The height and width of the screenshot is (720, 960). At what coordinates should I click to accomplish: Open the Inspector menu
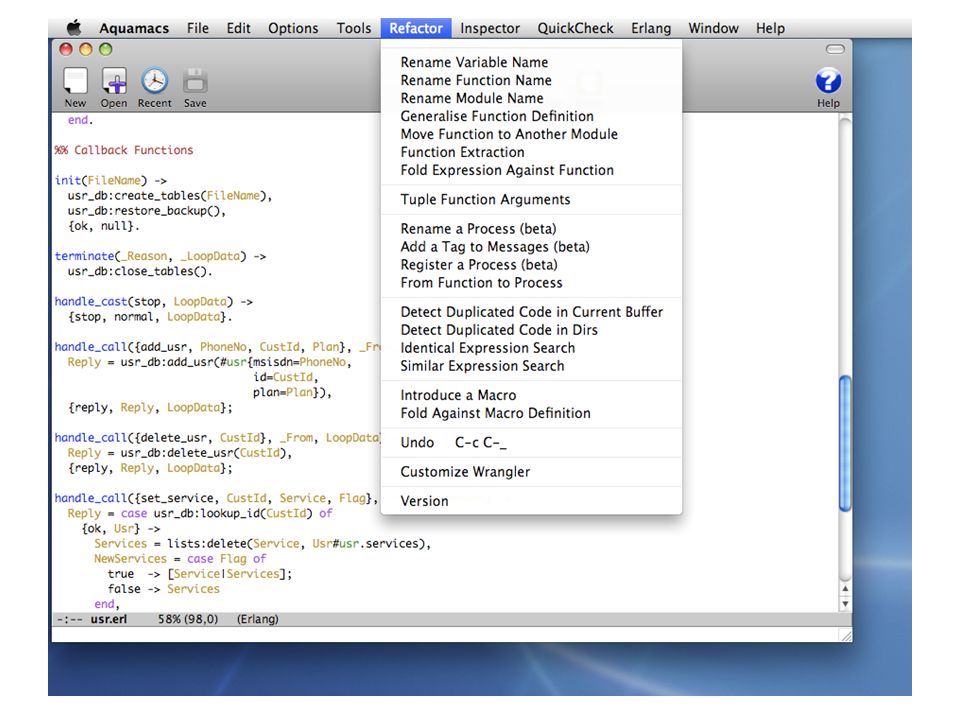pos(490,28)
